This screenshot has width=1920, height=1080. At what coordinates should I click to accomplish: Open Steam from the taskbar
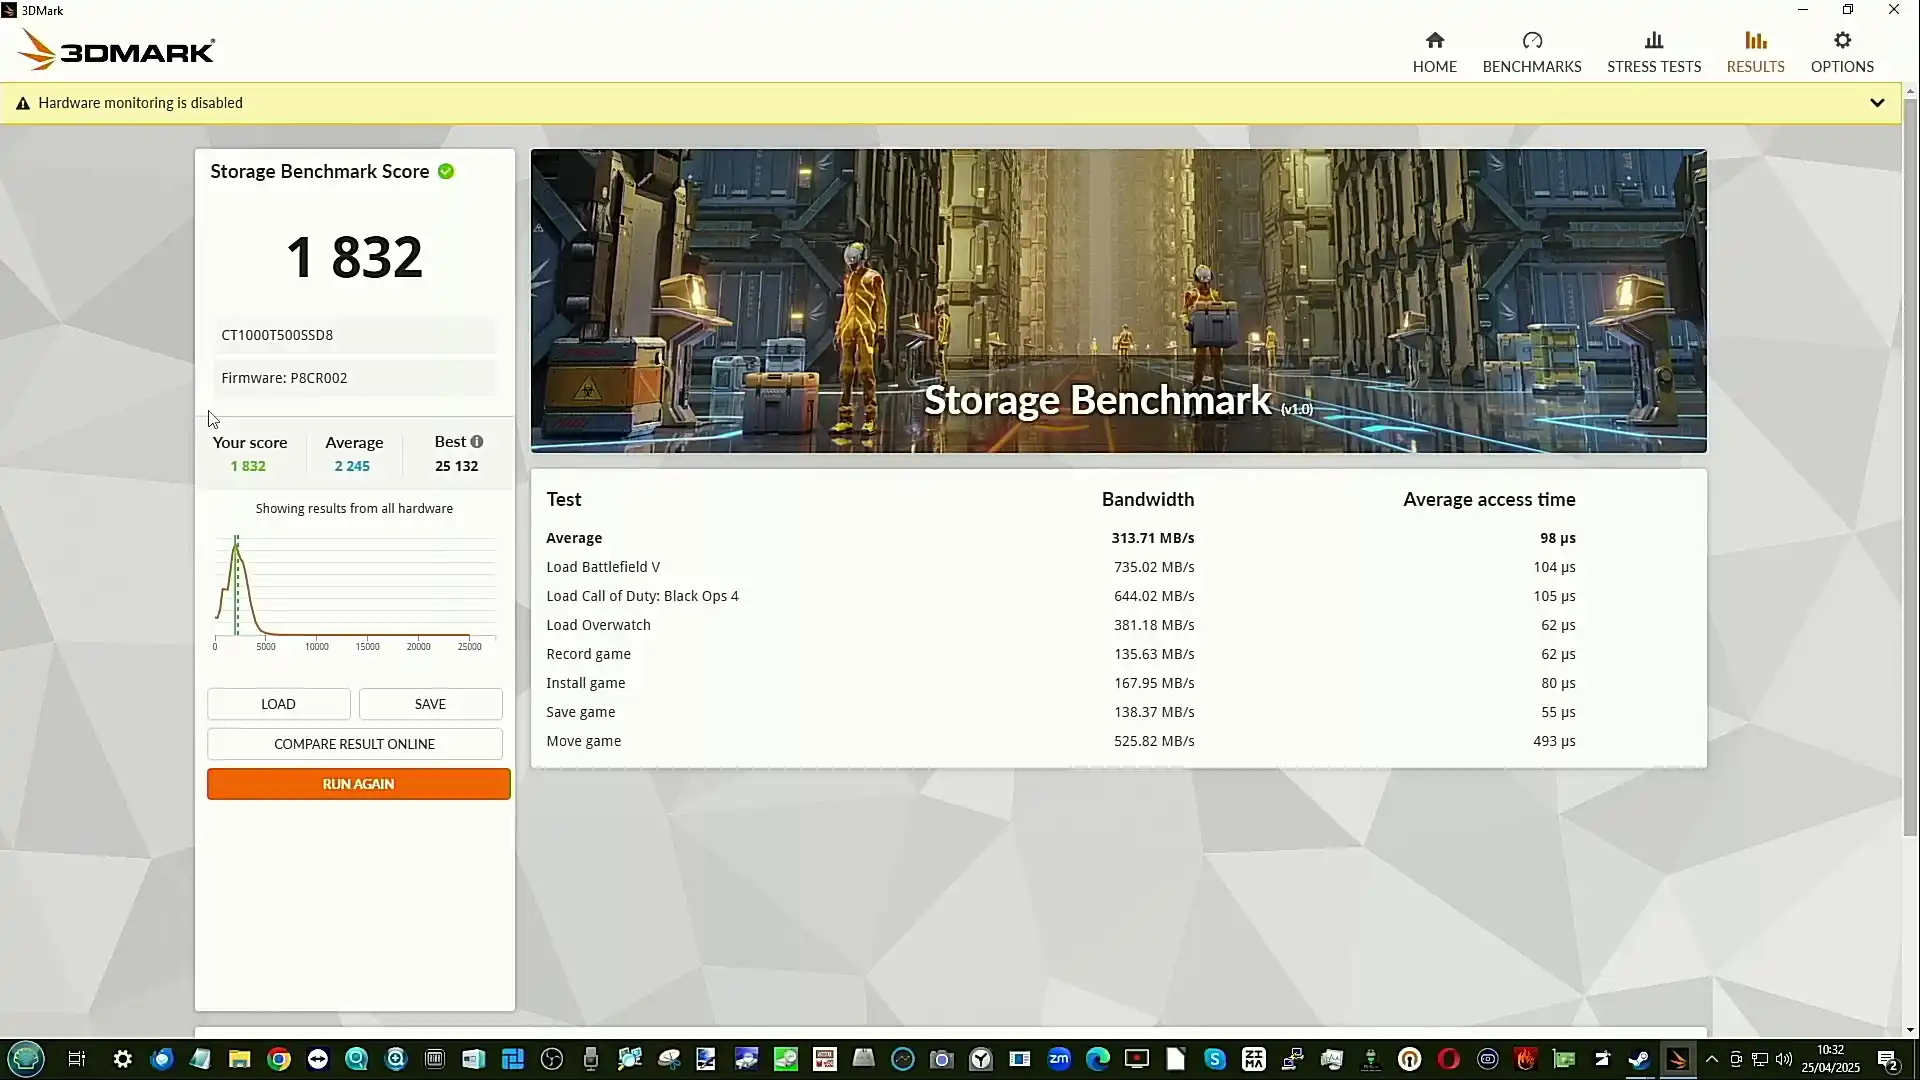pyautogui.click(x=1639, y=1059)
